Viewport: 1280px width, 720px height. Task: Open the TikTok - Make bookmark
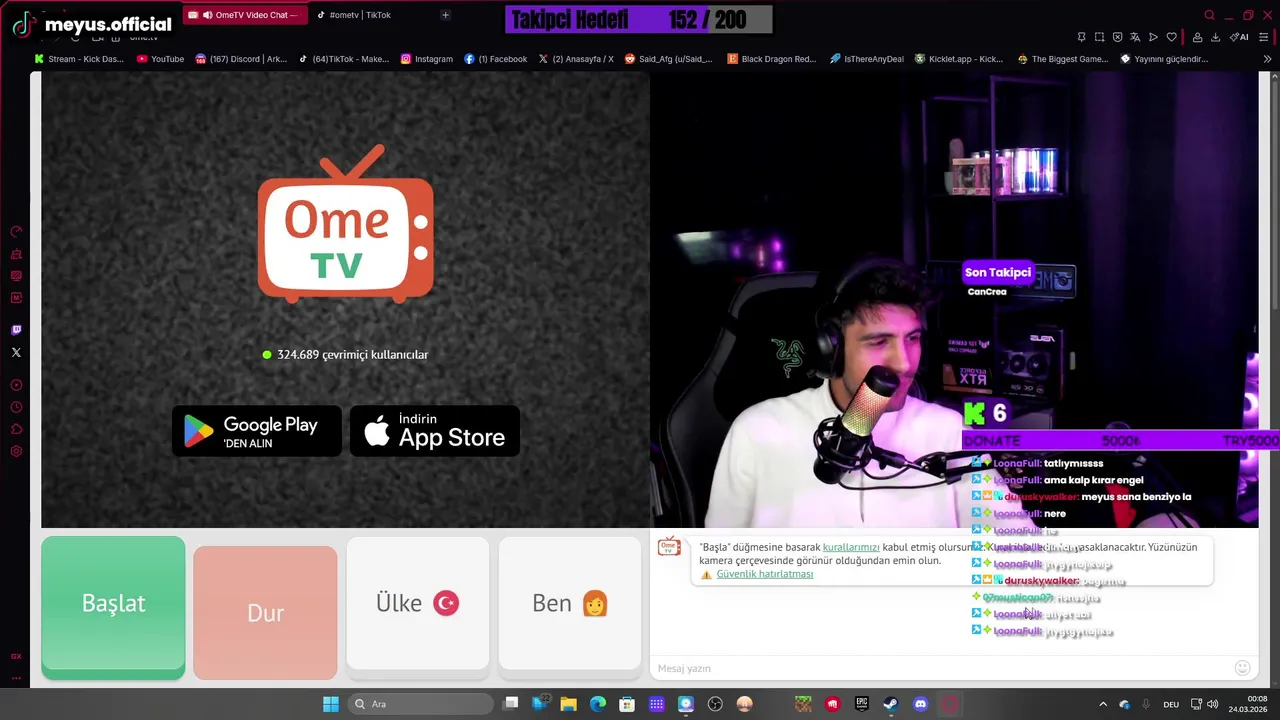[x=344, y=59]
